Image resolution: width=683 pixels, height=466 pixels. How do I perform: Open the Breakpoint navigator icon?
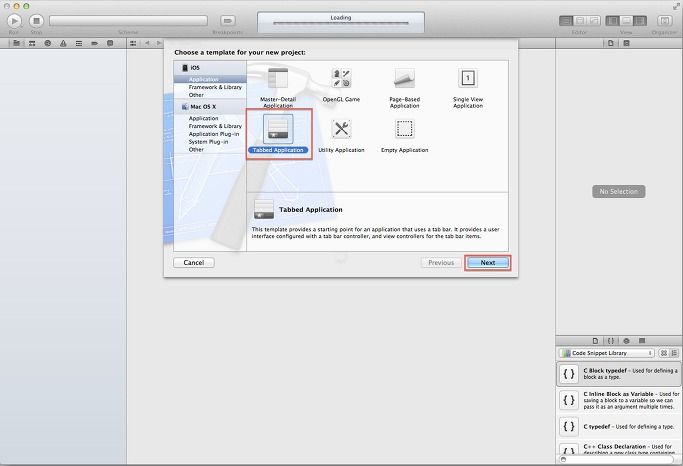[x=95, y=43]
